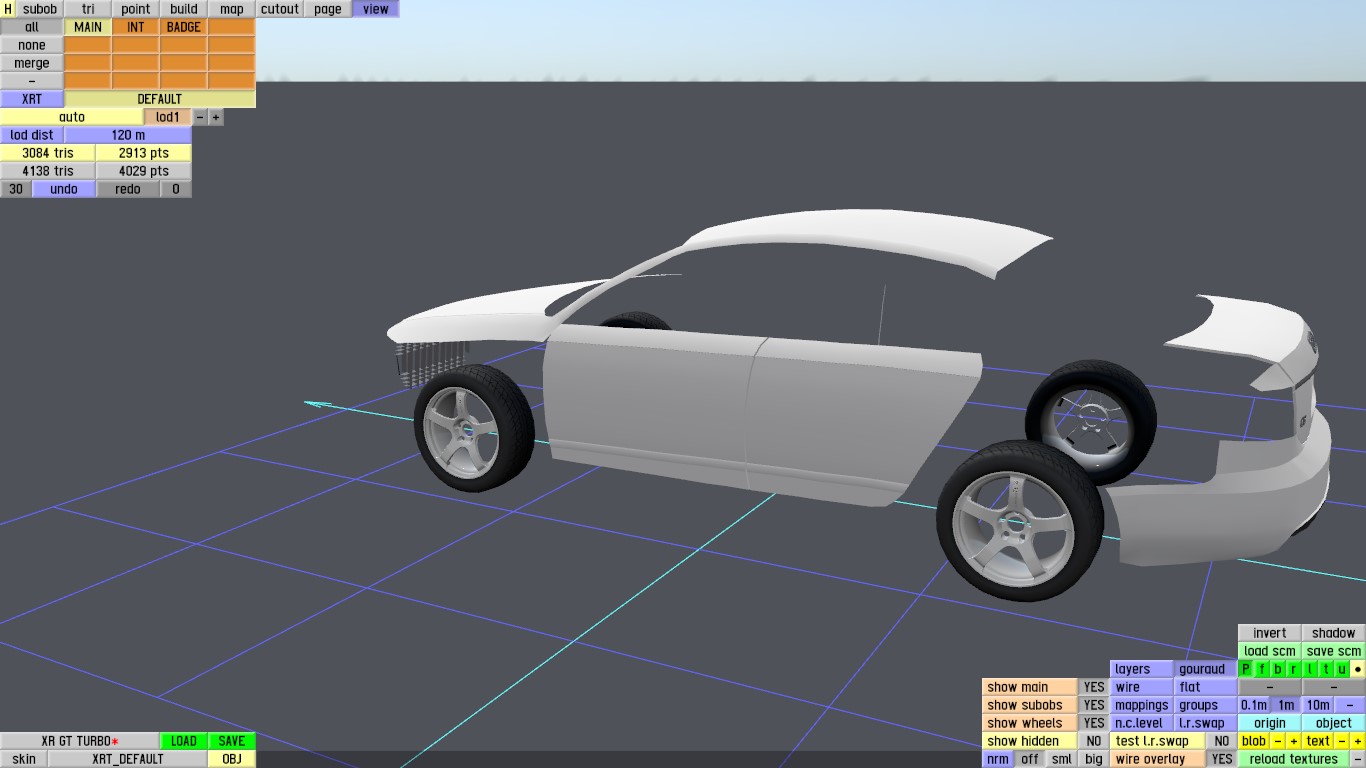Save the model with the SAVE button

point(232,741)
